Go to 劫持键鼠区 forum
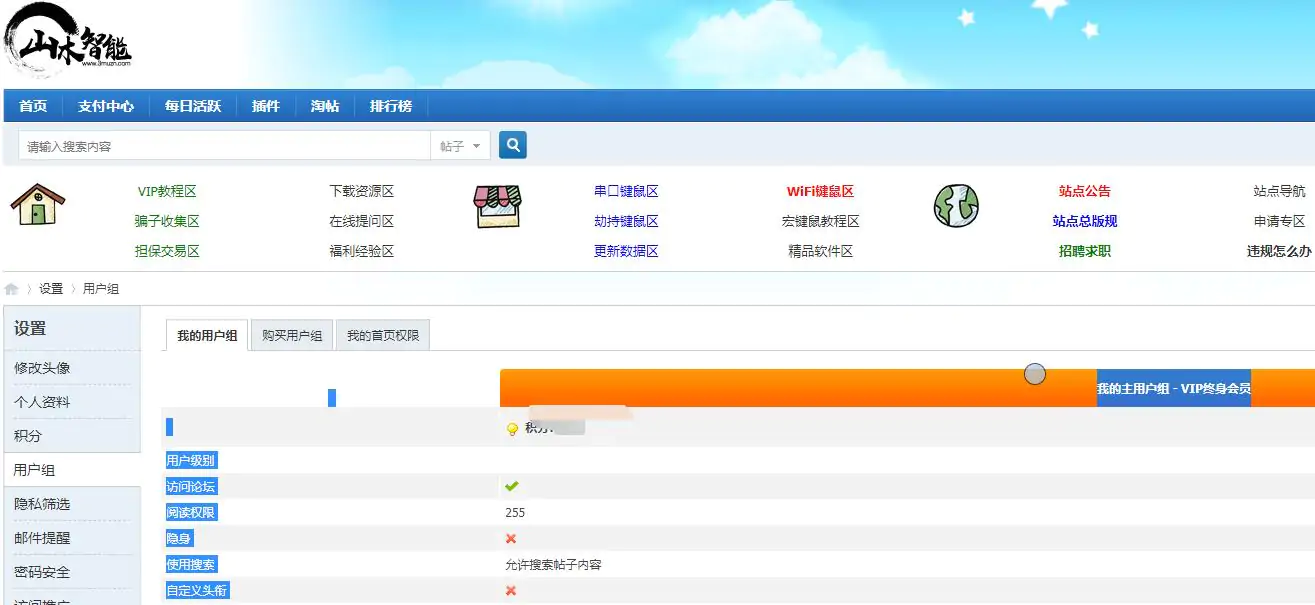The image size is (1315, 605). point(626,221)
